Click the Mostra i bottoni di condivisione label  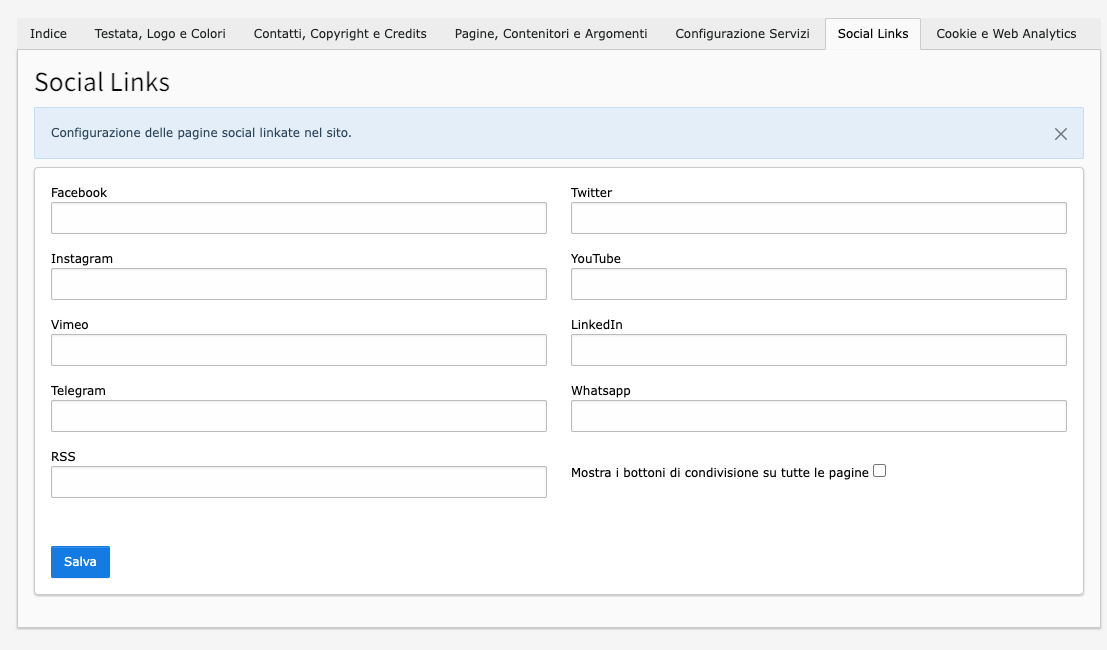coord(719,473)
